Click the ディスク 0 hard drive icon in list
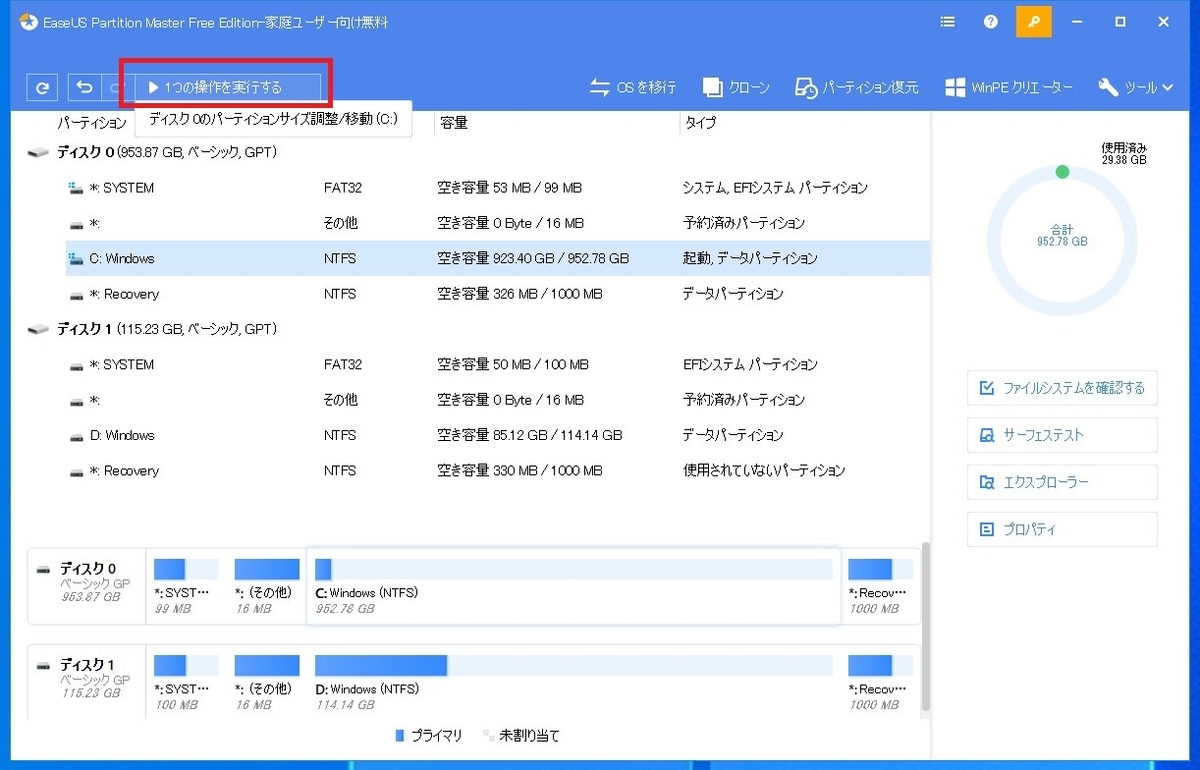Image resolution: width=1200 pixels, height=770 pixels. click(x=38, y=153)
